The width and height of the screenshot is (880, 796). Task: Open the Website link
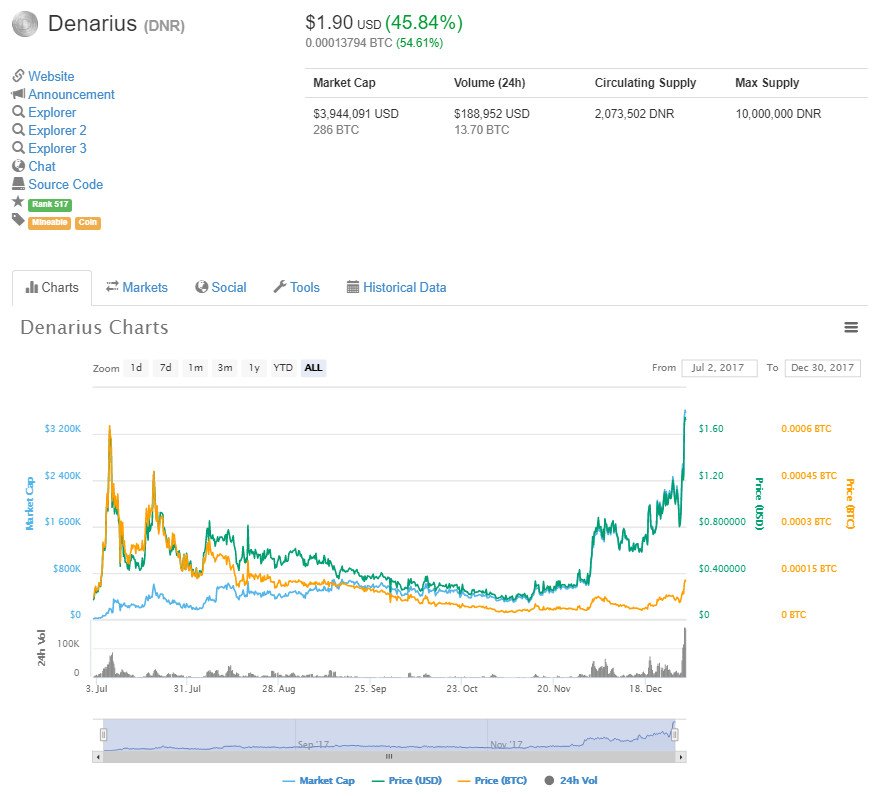51,76
